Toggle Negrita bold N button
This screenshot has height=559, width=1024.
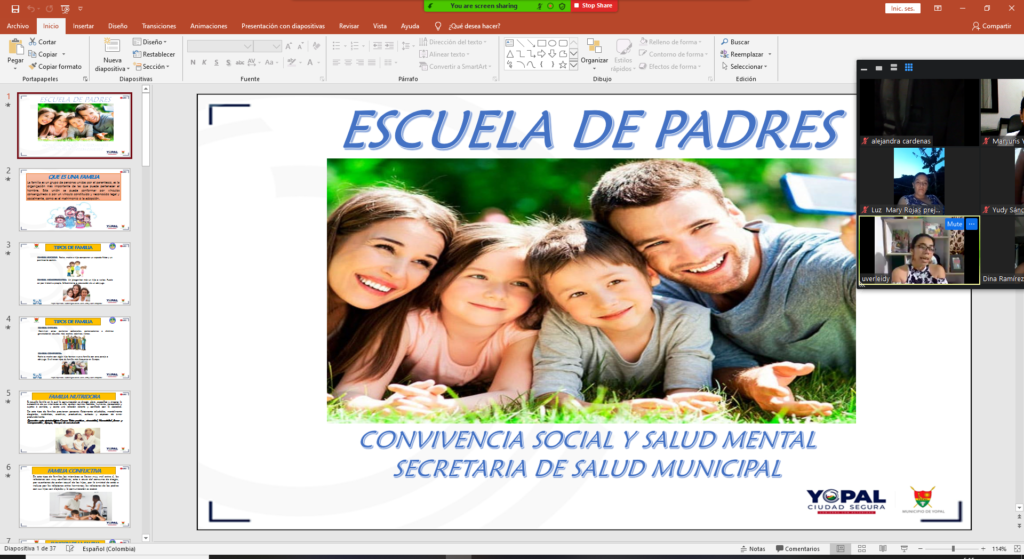pos(193,63)
